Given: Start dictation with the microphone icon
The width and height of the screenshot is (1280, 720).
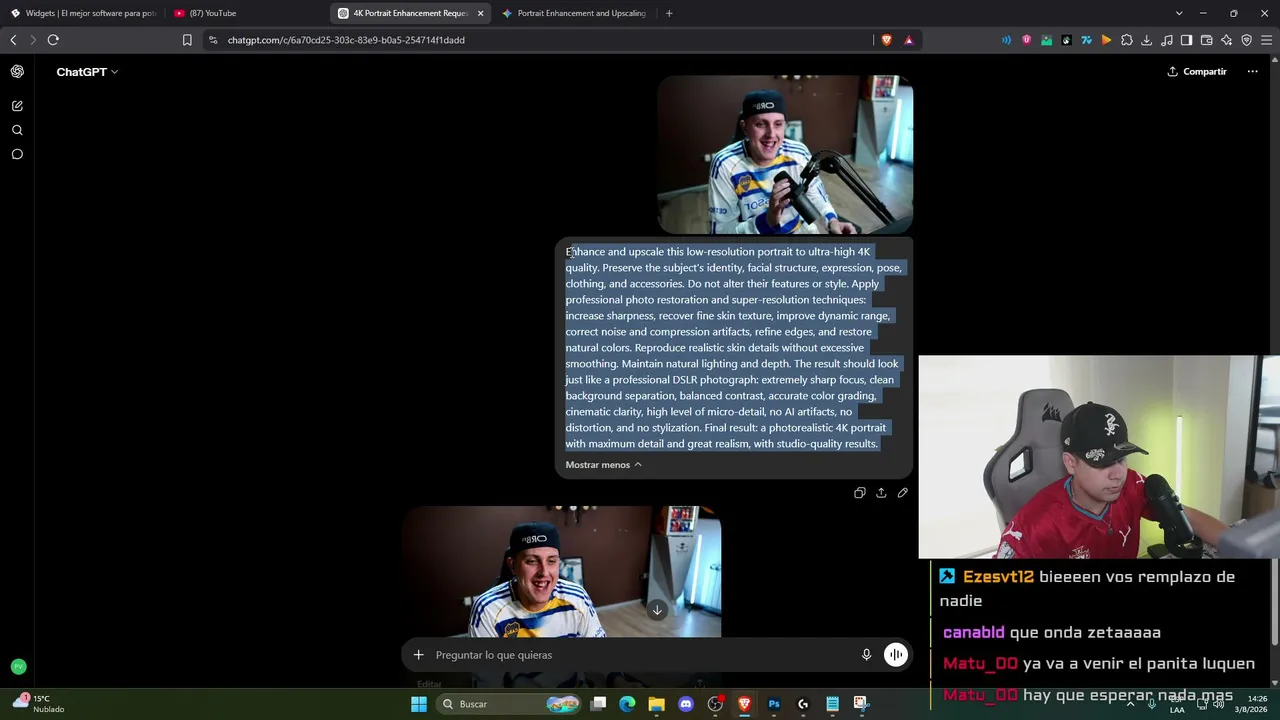Looking at the screenshot, I should coord(866,655).
